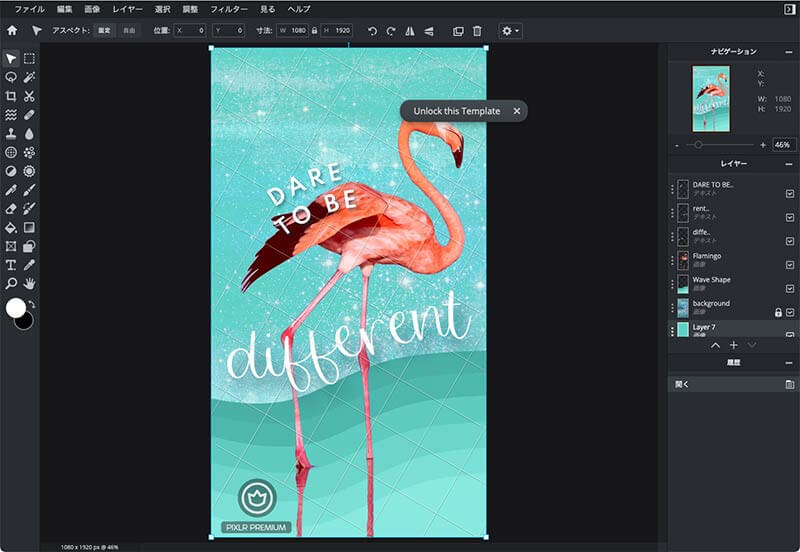This screenshot has width=800, height=552.
Task: Select the Hand pan tool
Action: tap(30, 284)
